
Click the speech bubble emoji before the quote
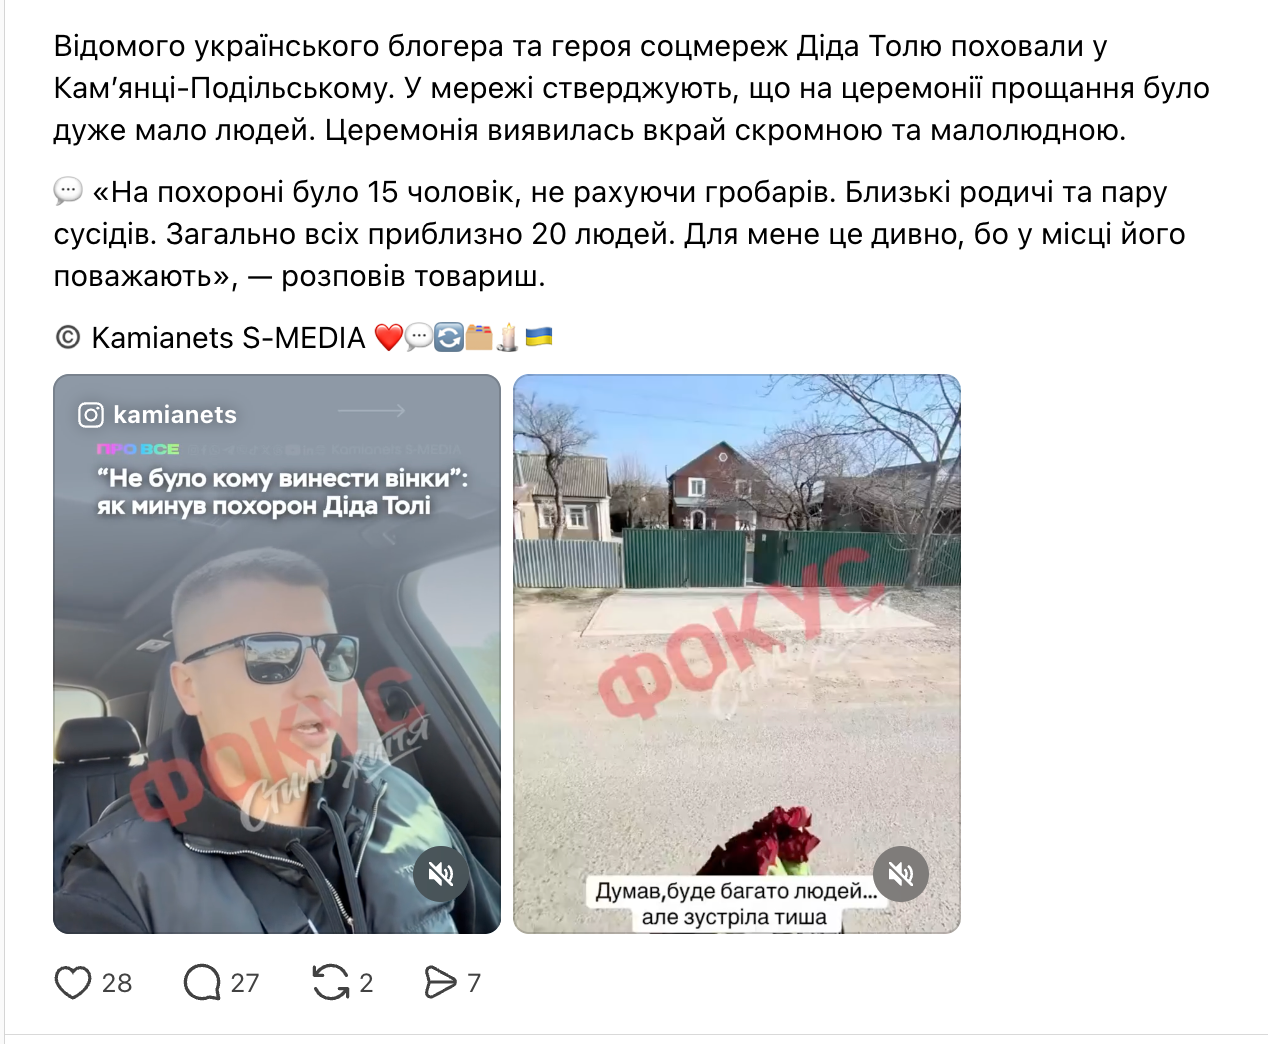pyautogui.click(x=68, y=191)
